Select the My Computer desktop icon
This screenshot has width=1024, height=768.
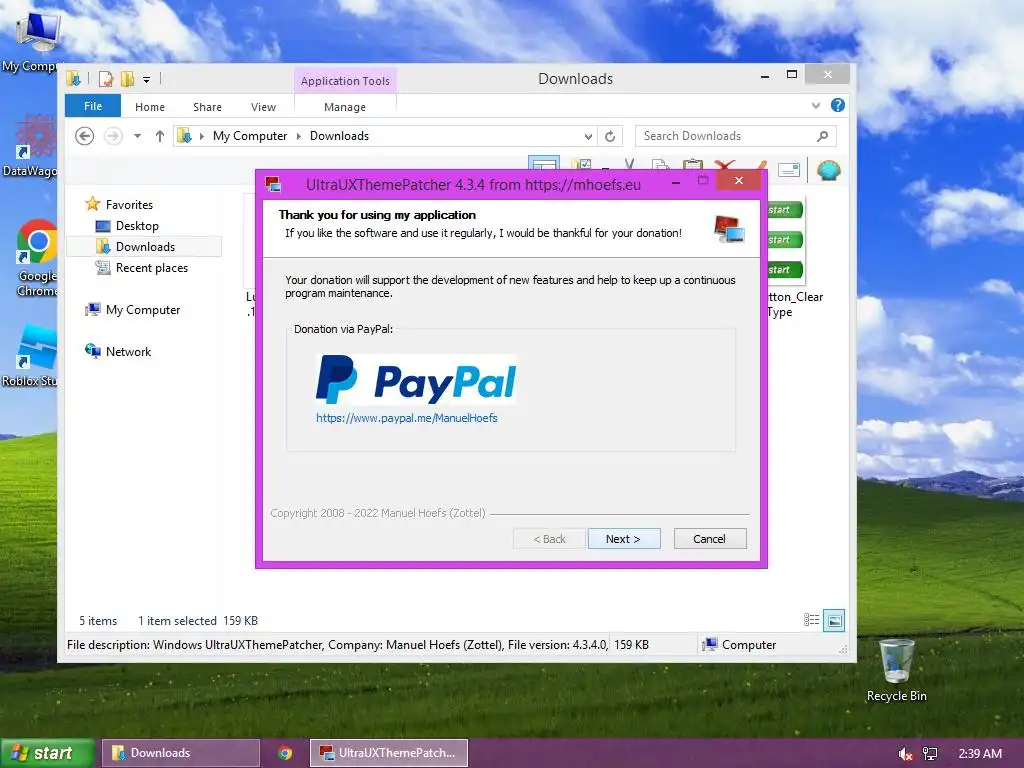pos(33,41)
